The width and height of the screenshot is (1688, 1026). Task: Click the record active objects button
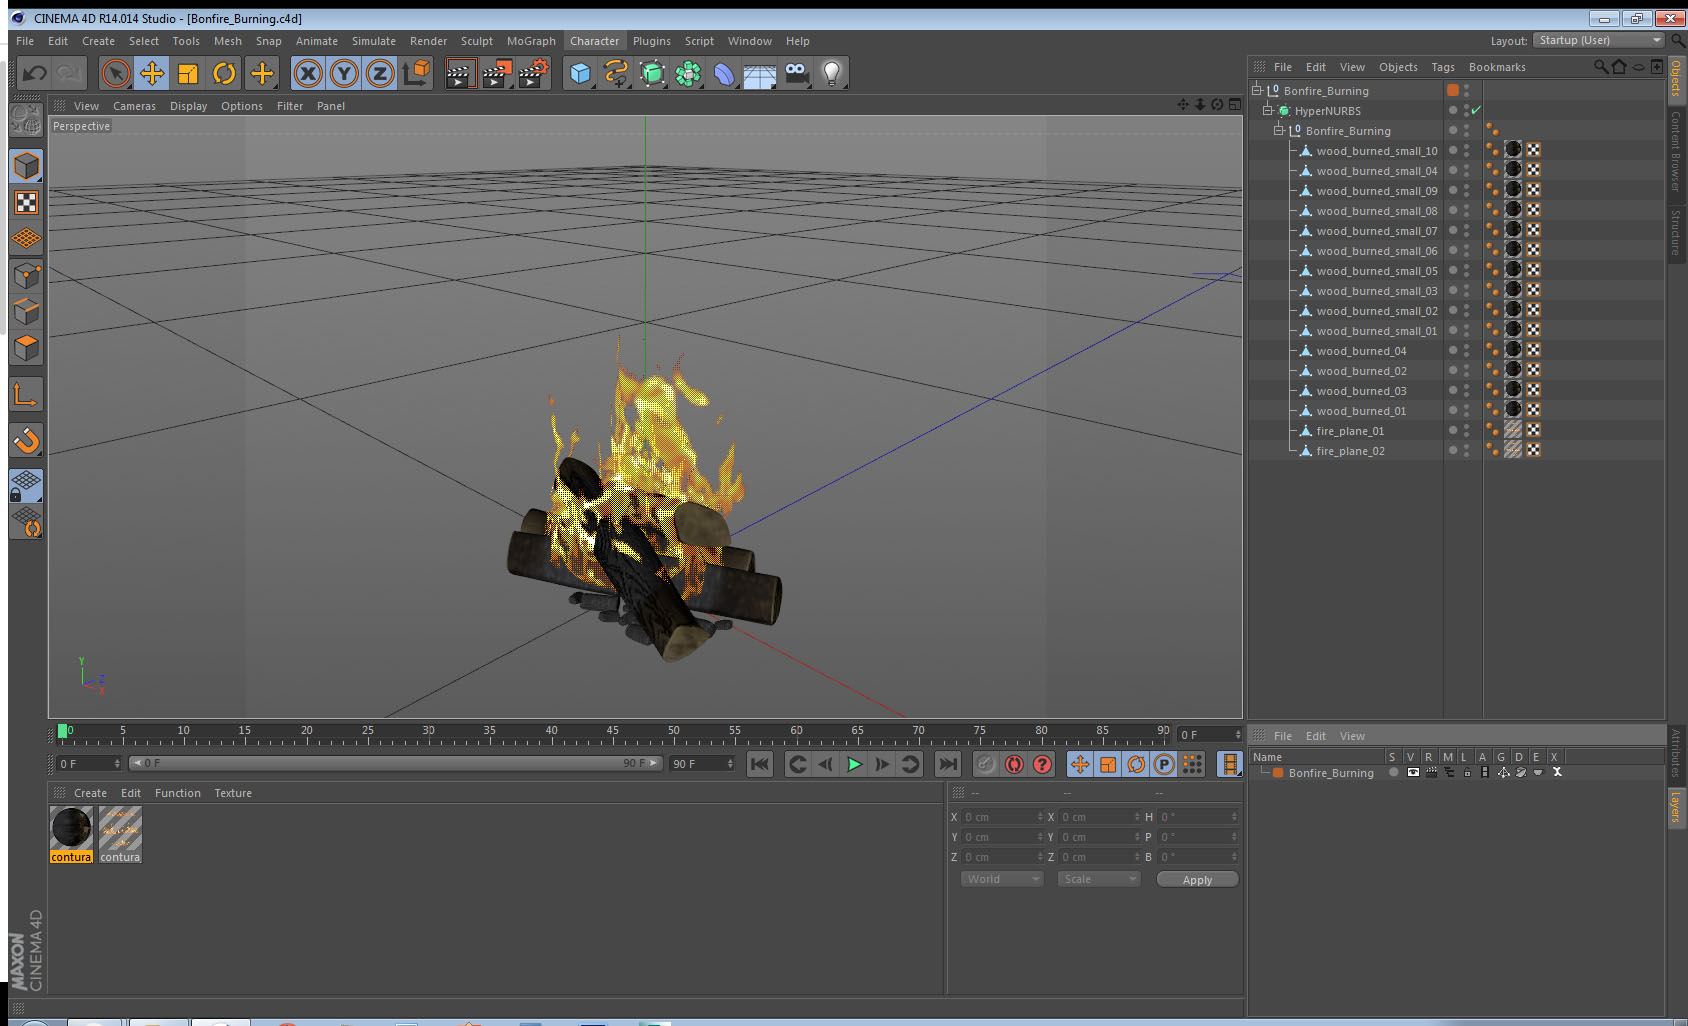[986, 764]
